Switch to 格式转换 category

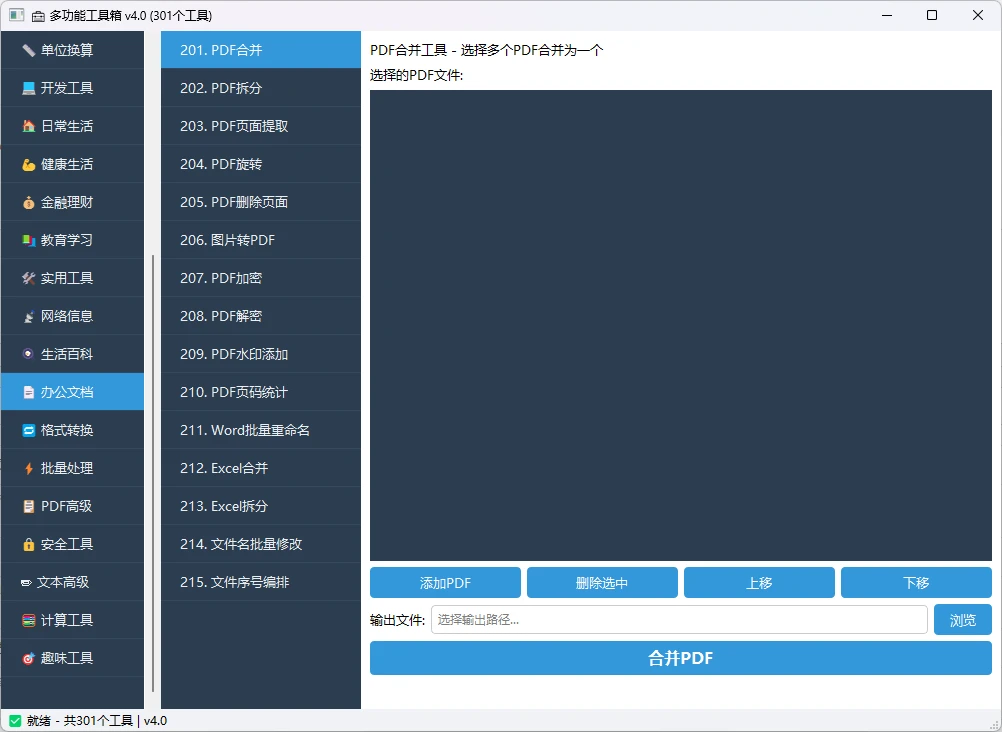(72, 430)
